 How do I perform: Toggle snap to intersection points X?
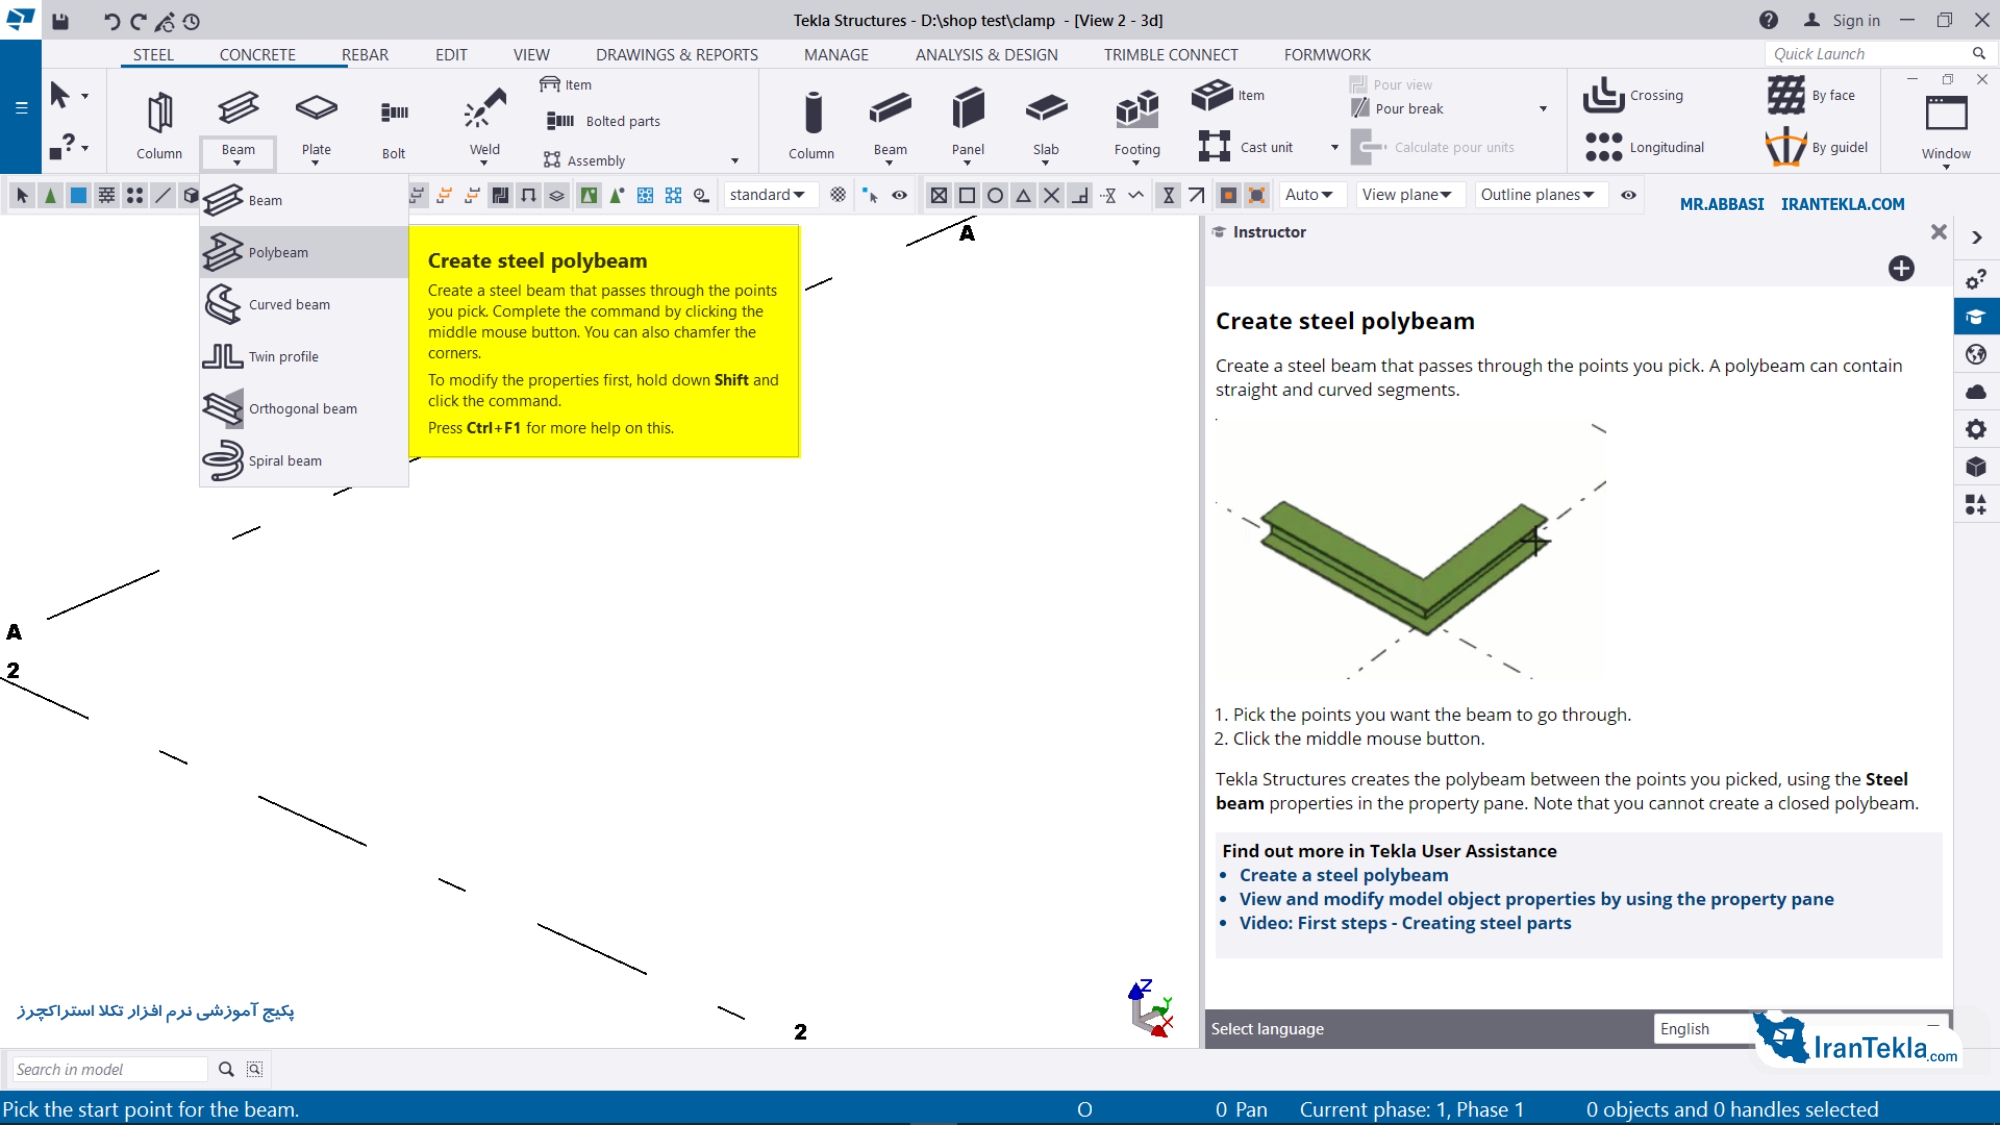point(1051,195)
